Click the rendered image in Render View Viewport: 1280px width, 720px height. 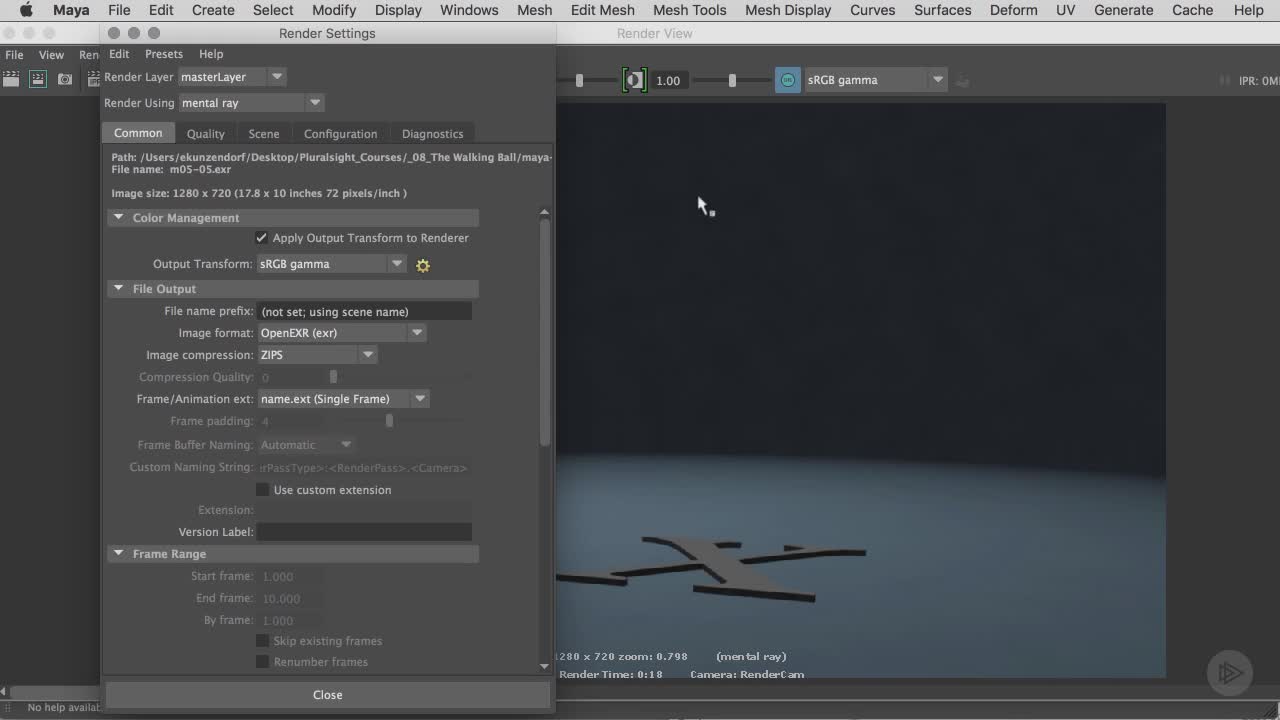(860, 390)
